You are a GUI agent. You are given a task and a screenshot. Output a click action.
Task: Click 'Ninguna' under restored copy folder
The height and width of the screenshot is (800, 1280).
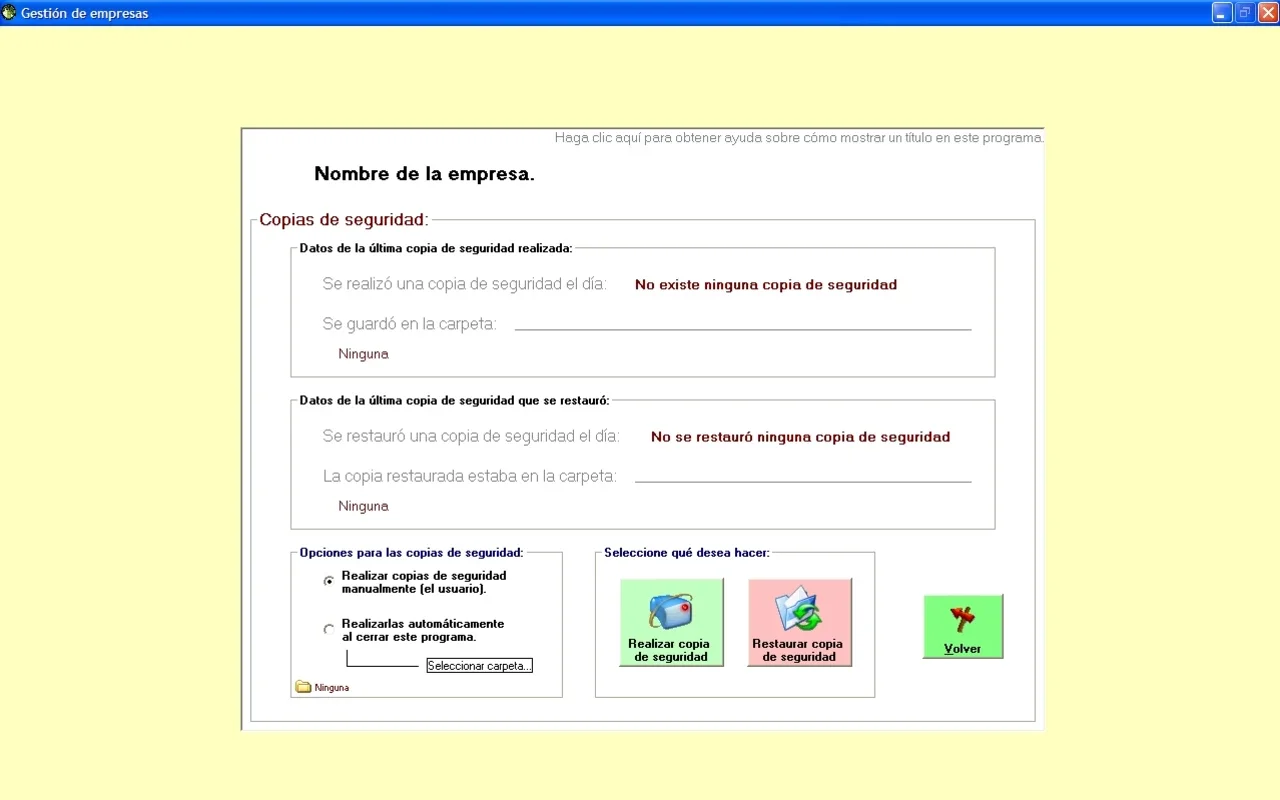coord(363,506)
